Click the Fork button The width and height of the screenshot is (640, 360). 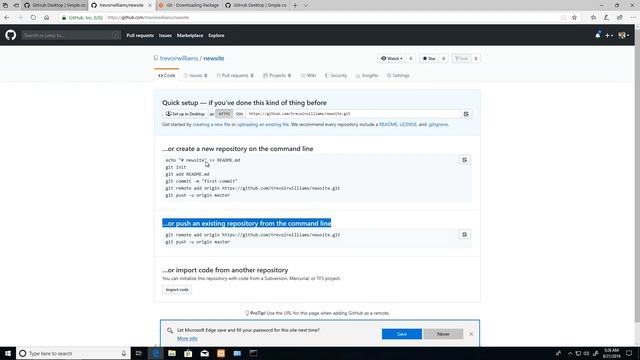462,59
